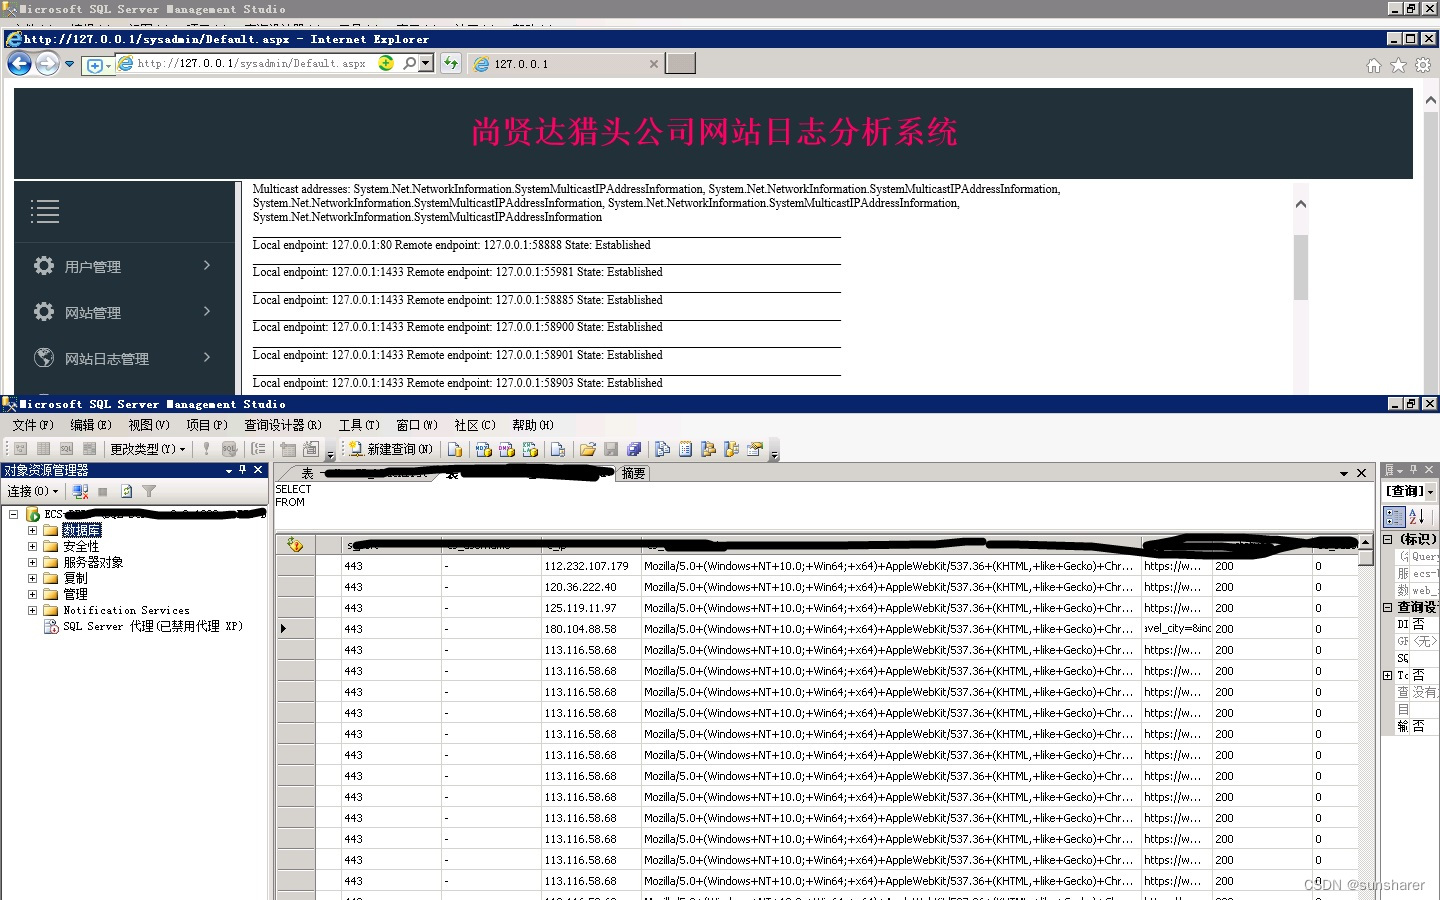Click the search magnifier in IE address bar
The width and height of the screenshot is (1440, 900).
click(410, 63)
